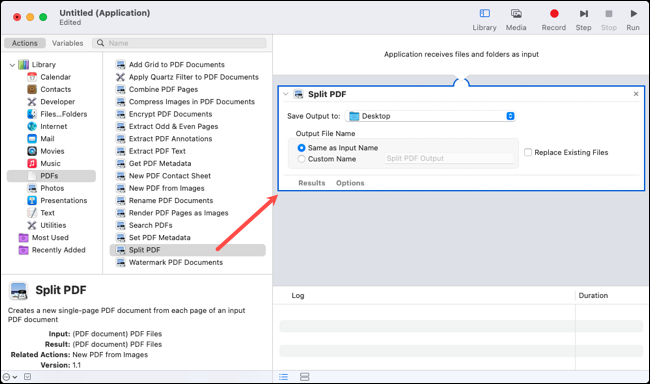This screenshot has width=650, height=384.
Task: Select the Internet category
Action: [53, 126]
